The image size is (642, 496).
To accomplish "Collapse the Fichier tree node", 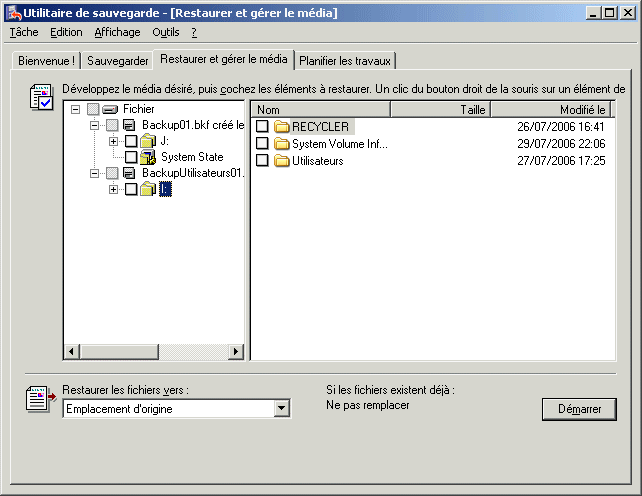I will pos(77,109).
